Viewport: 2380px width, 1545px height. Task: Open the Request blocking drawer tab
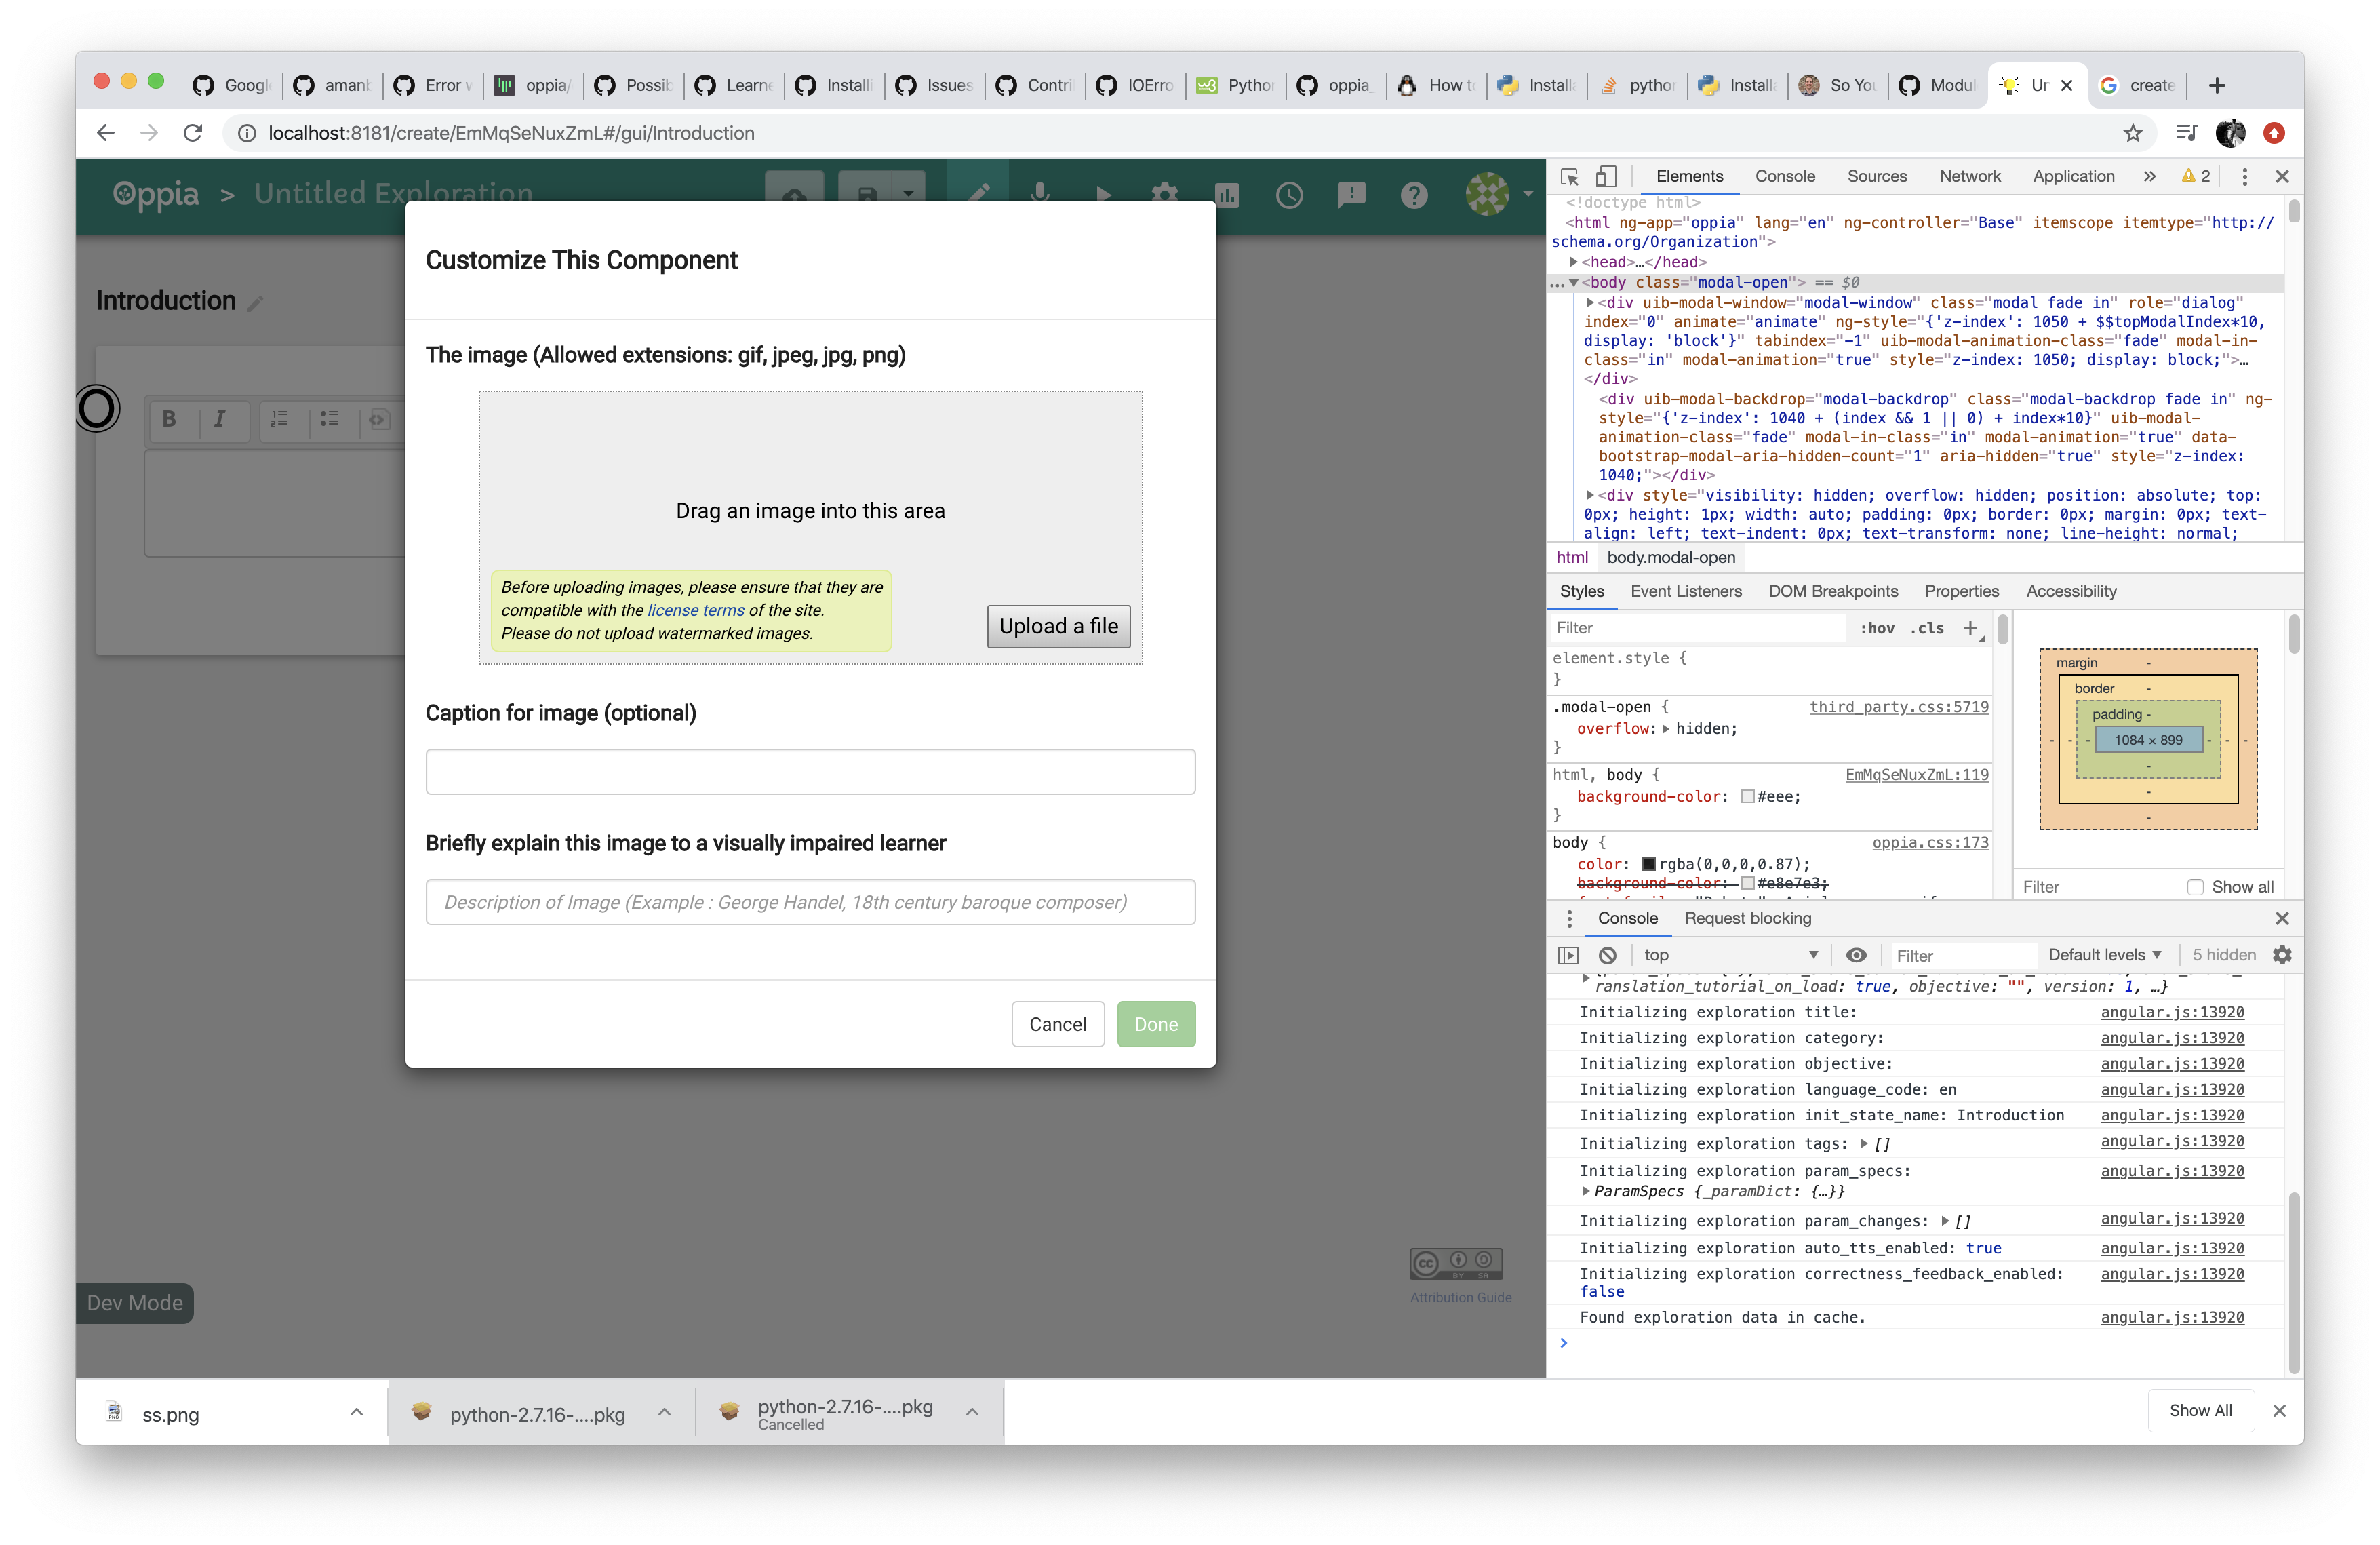coord(1748,918)
